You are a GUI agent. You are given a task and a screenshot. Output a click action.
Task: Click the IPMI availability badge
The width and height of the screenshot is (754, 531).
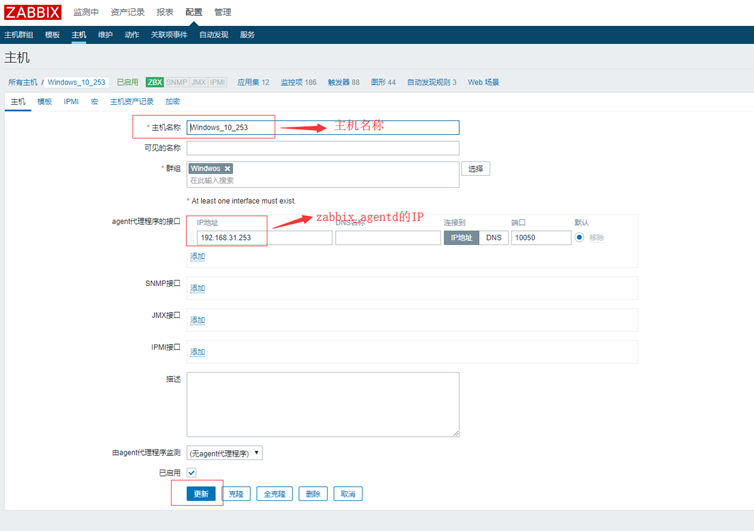(x=217, y=82)
